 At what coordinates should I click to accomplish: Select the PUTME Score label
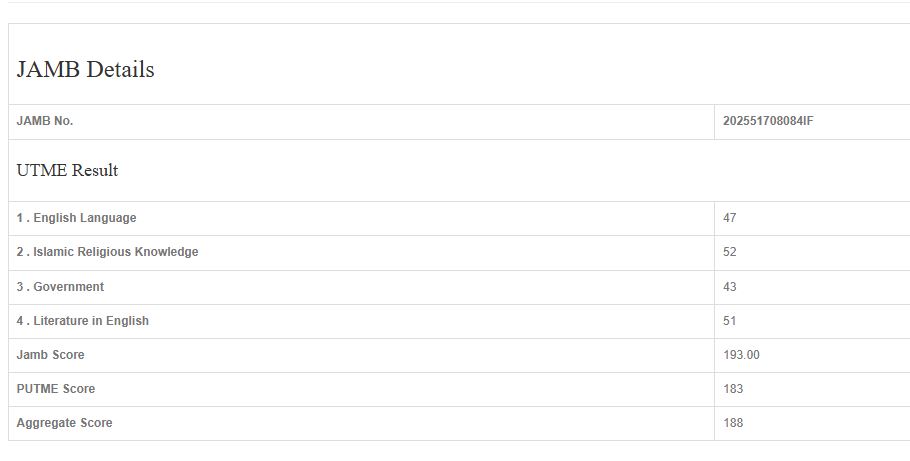[56, 389]
